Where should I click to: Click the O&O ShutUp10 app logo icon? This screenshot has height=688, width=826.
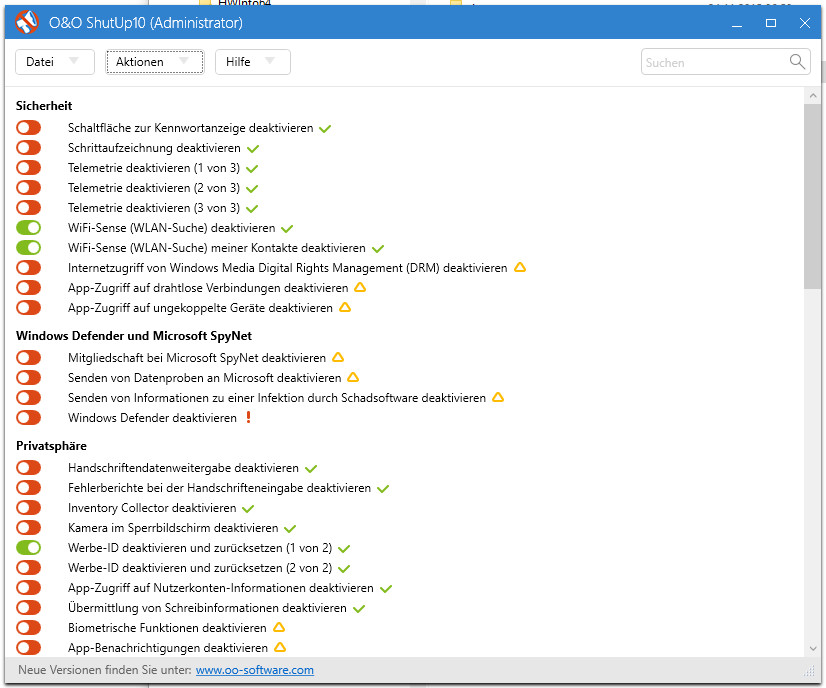click(x=27, y=22)
